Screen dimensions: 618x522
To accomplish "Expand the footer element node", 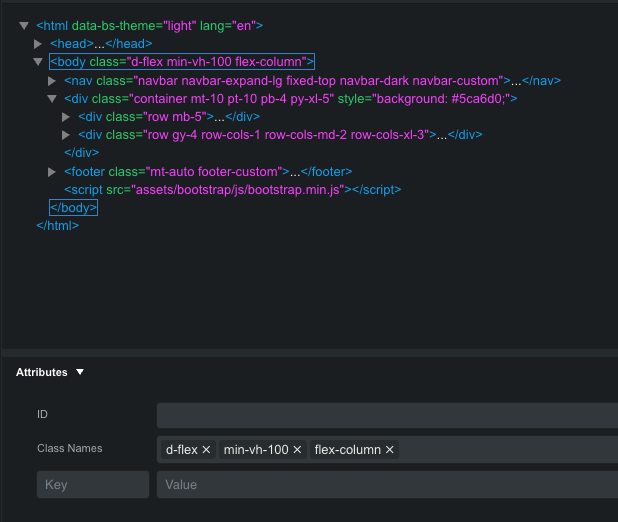I will (x=52, y=172).
